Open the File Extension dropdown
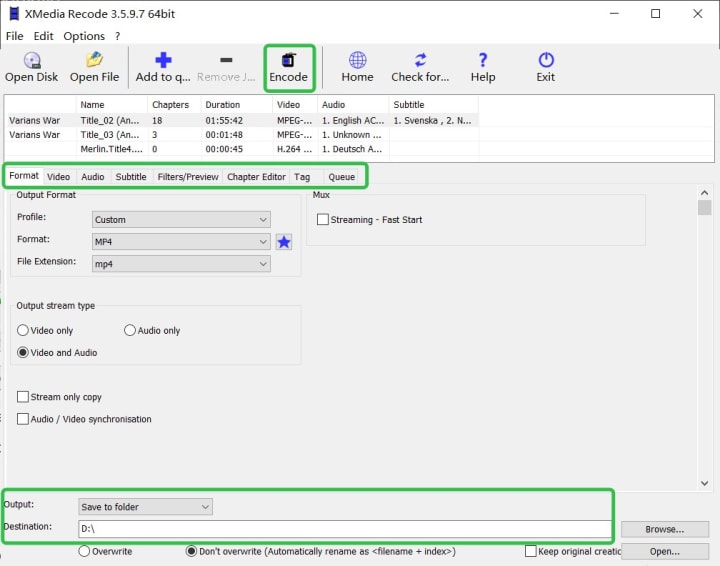 (181, 263)
